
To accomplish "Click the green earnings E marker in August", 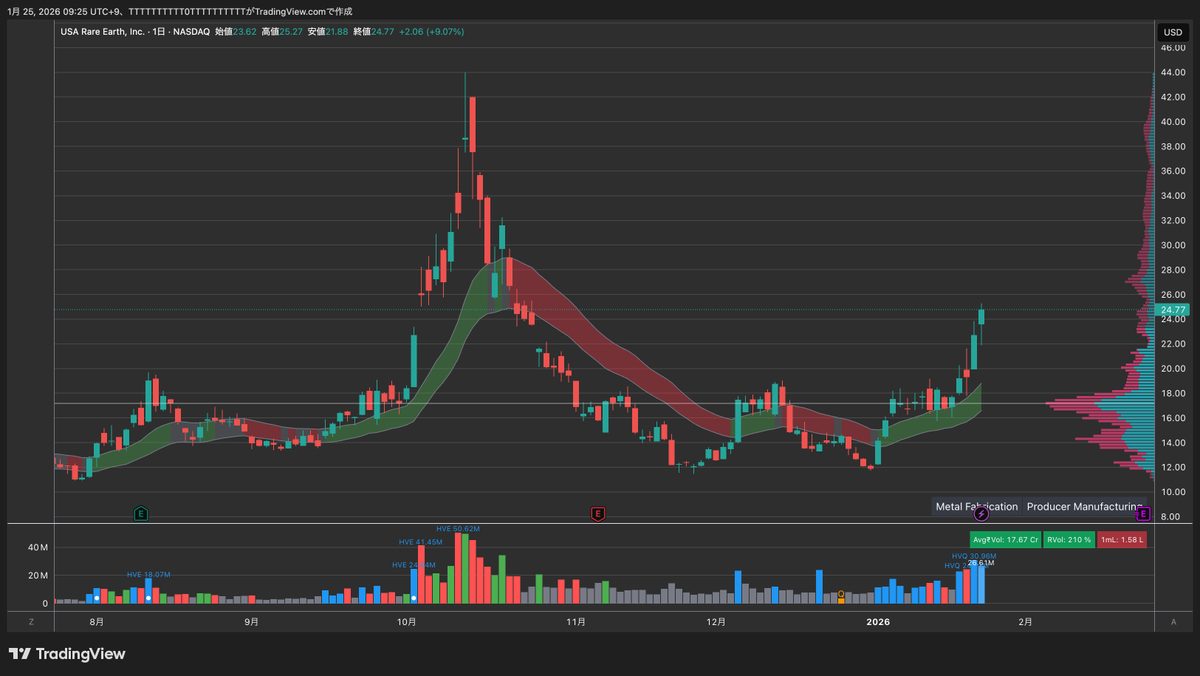I will point(141,514).
